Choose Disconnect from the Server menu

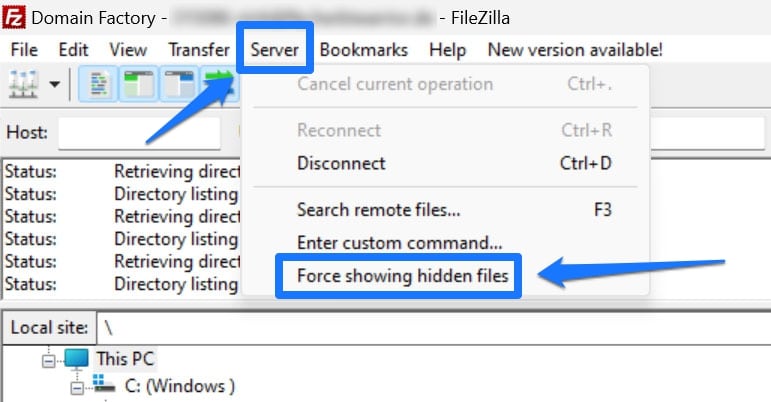[x=341, y=163]
